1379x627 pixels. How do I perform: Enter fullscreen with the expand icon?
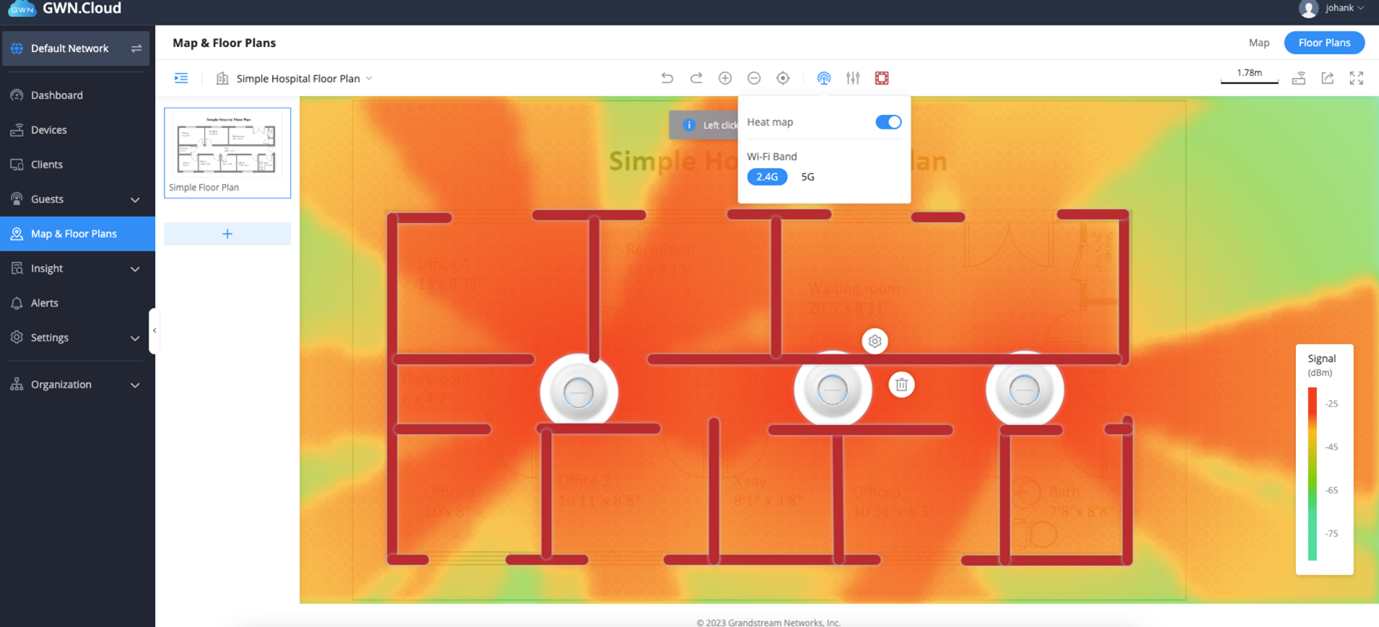click(1356, 78)
